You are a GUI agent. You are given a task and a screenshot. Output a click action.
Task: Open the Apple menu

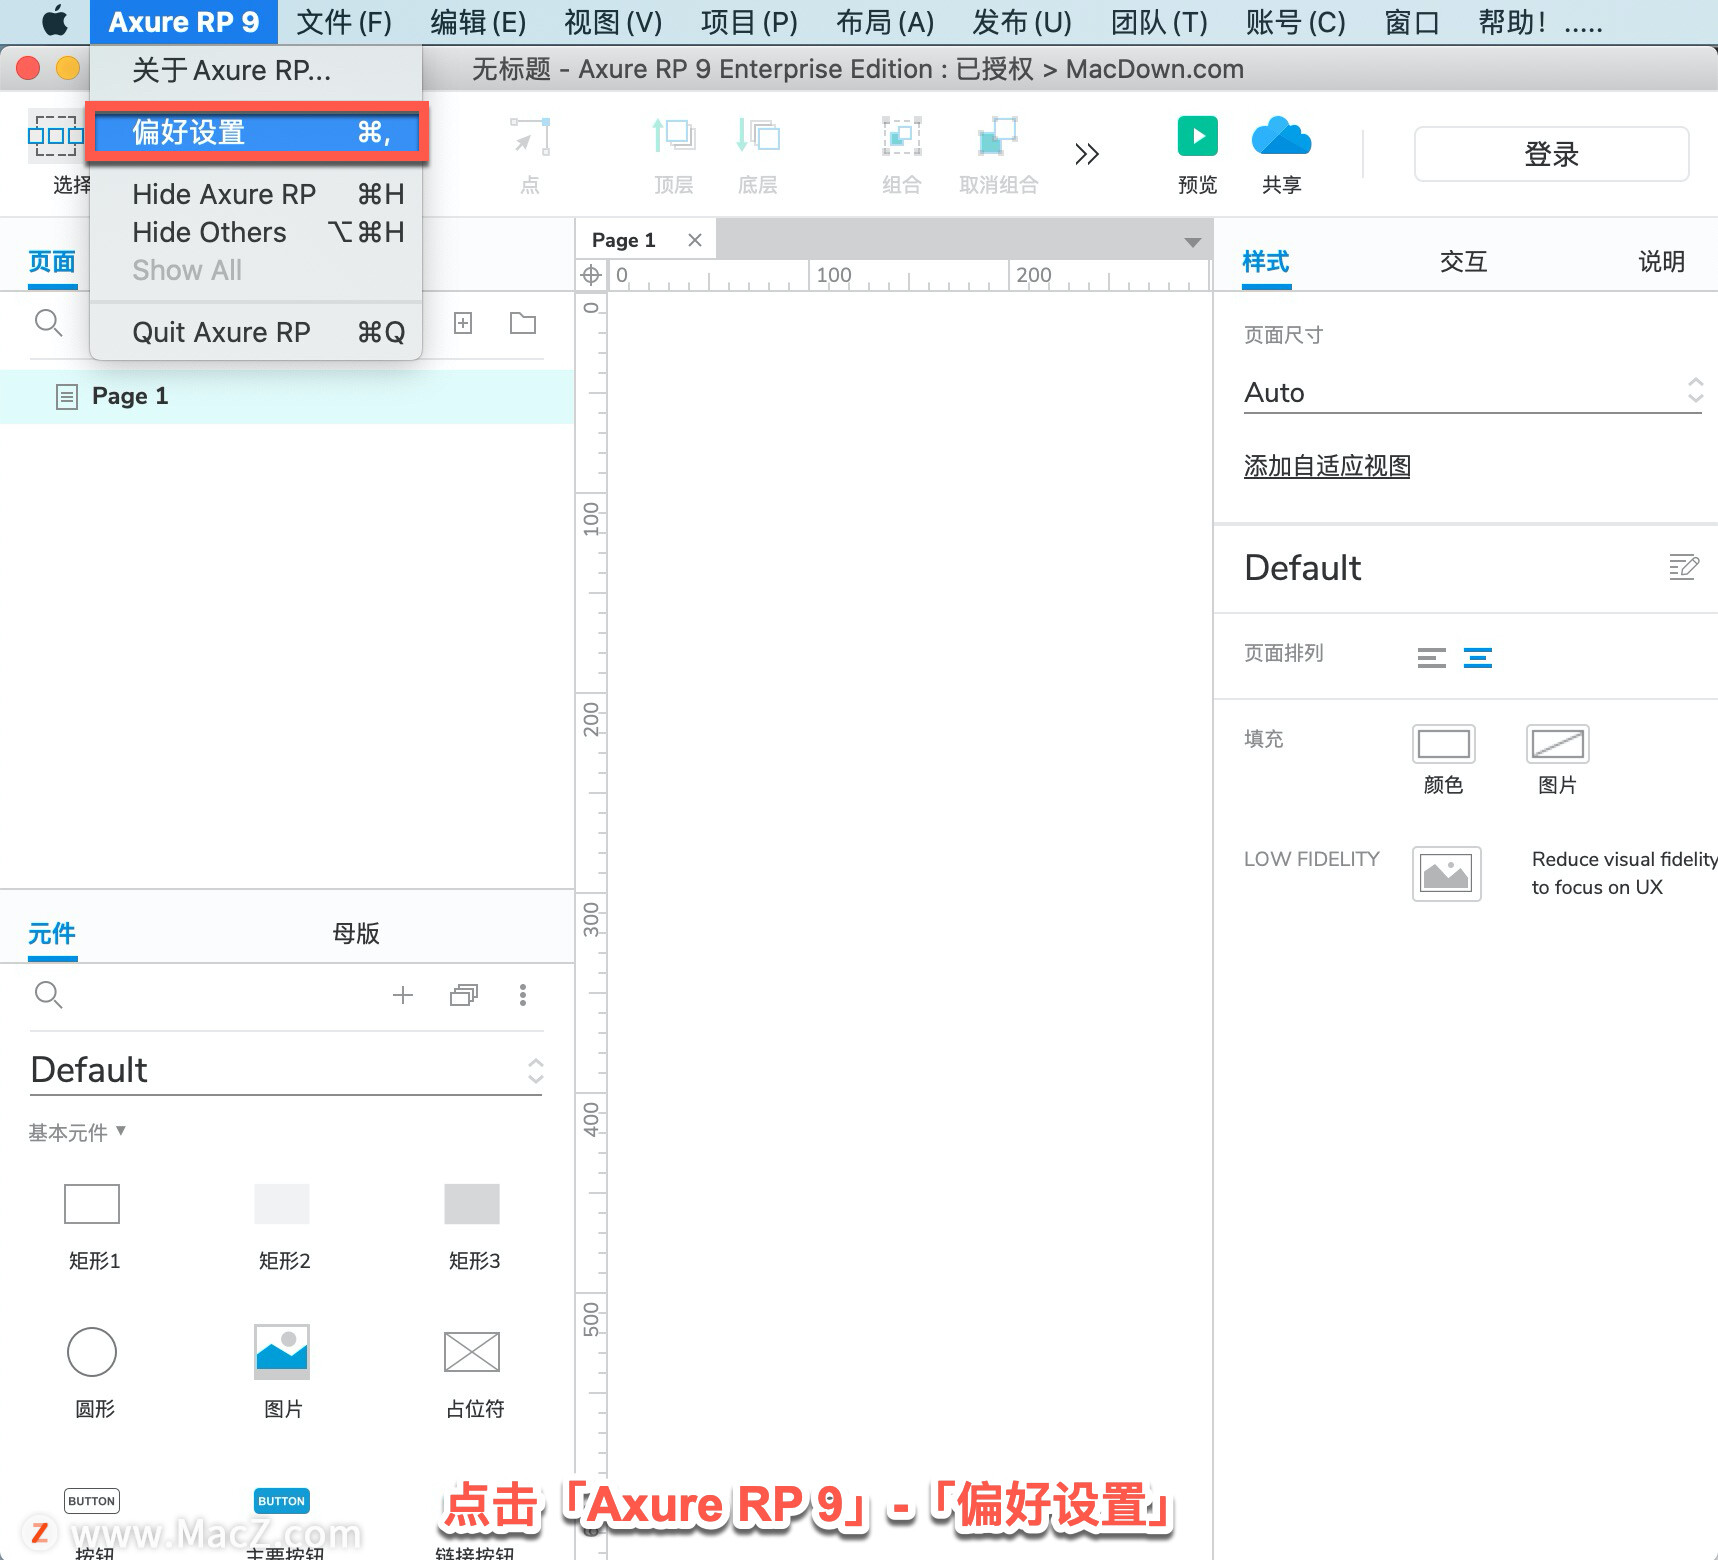click(x=55, y=21)
